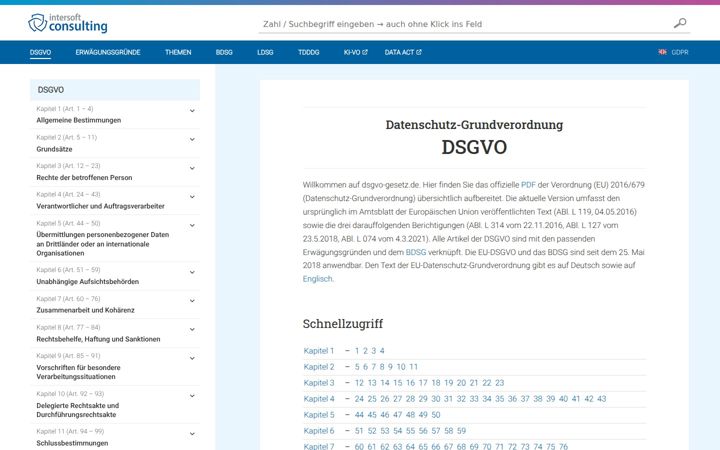The image size is (720, 450).
Task: Open the BDSG menu item
Action: (x=224, y=52)
